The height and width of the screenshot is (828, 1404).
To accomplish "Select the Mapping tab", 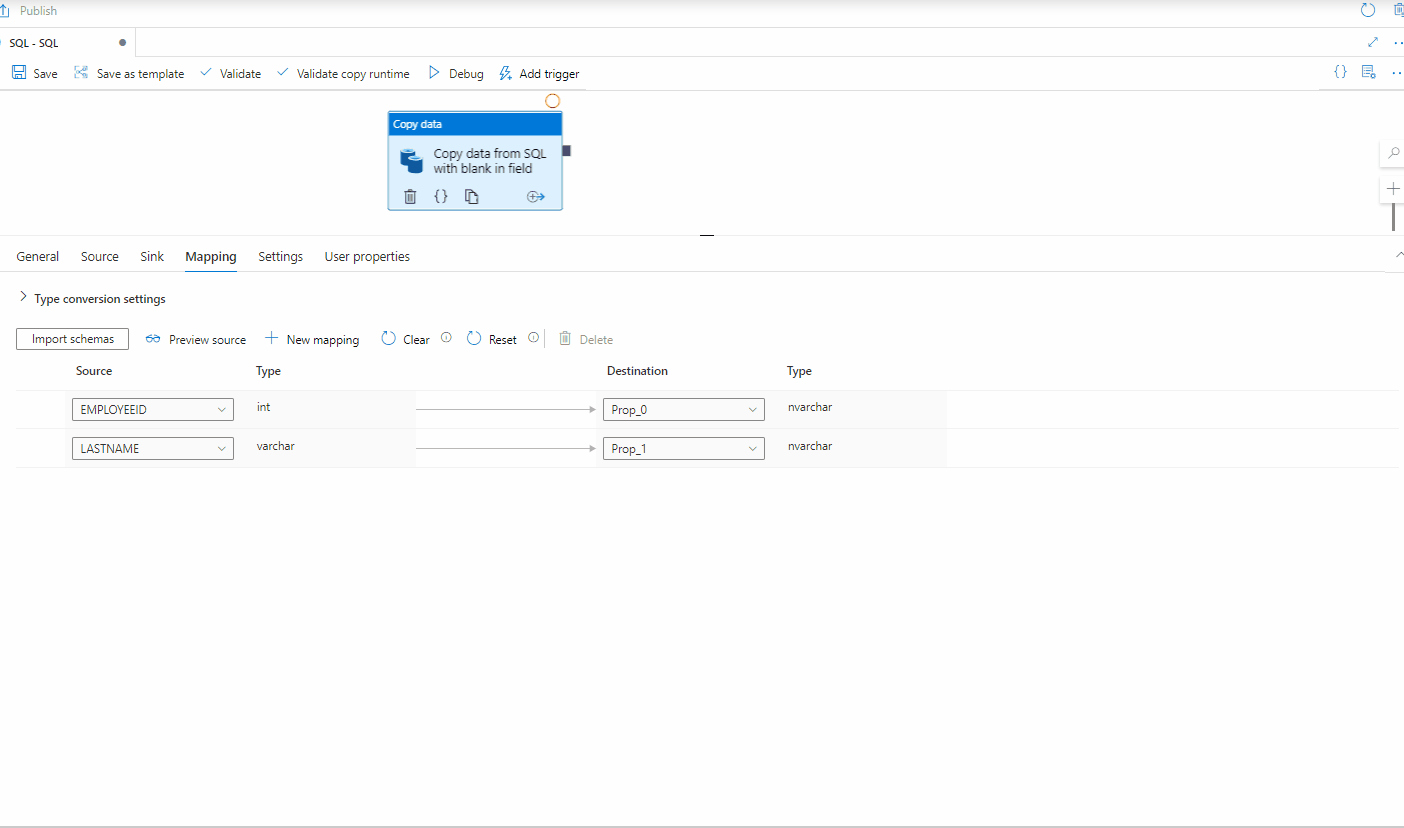I will [x=211, y=256].
